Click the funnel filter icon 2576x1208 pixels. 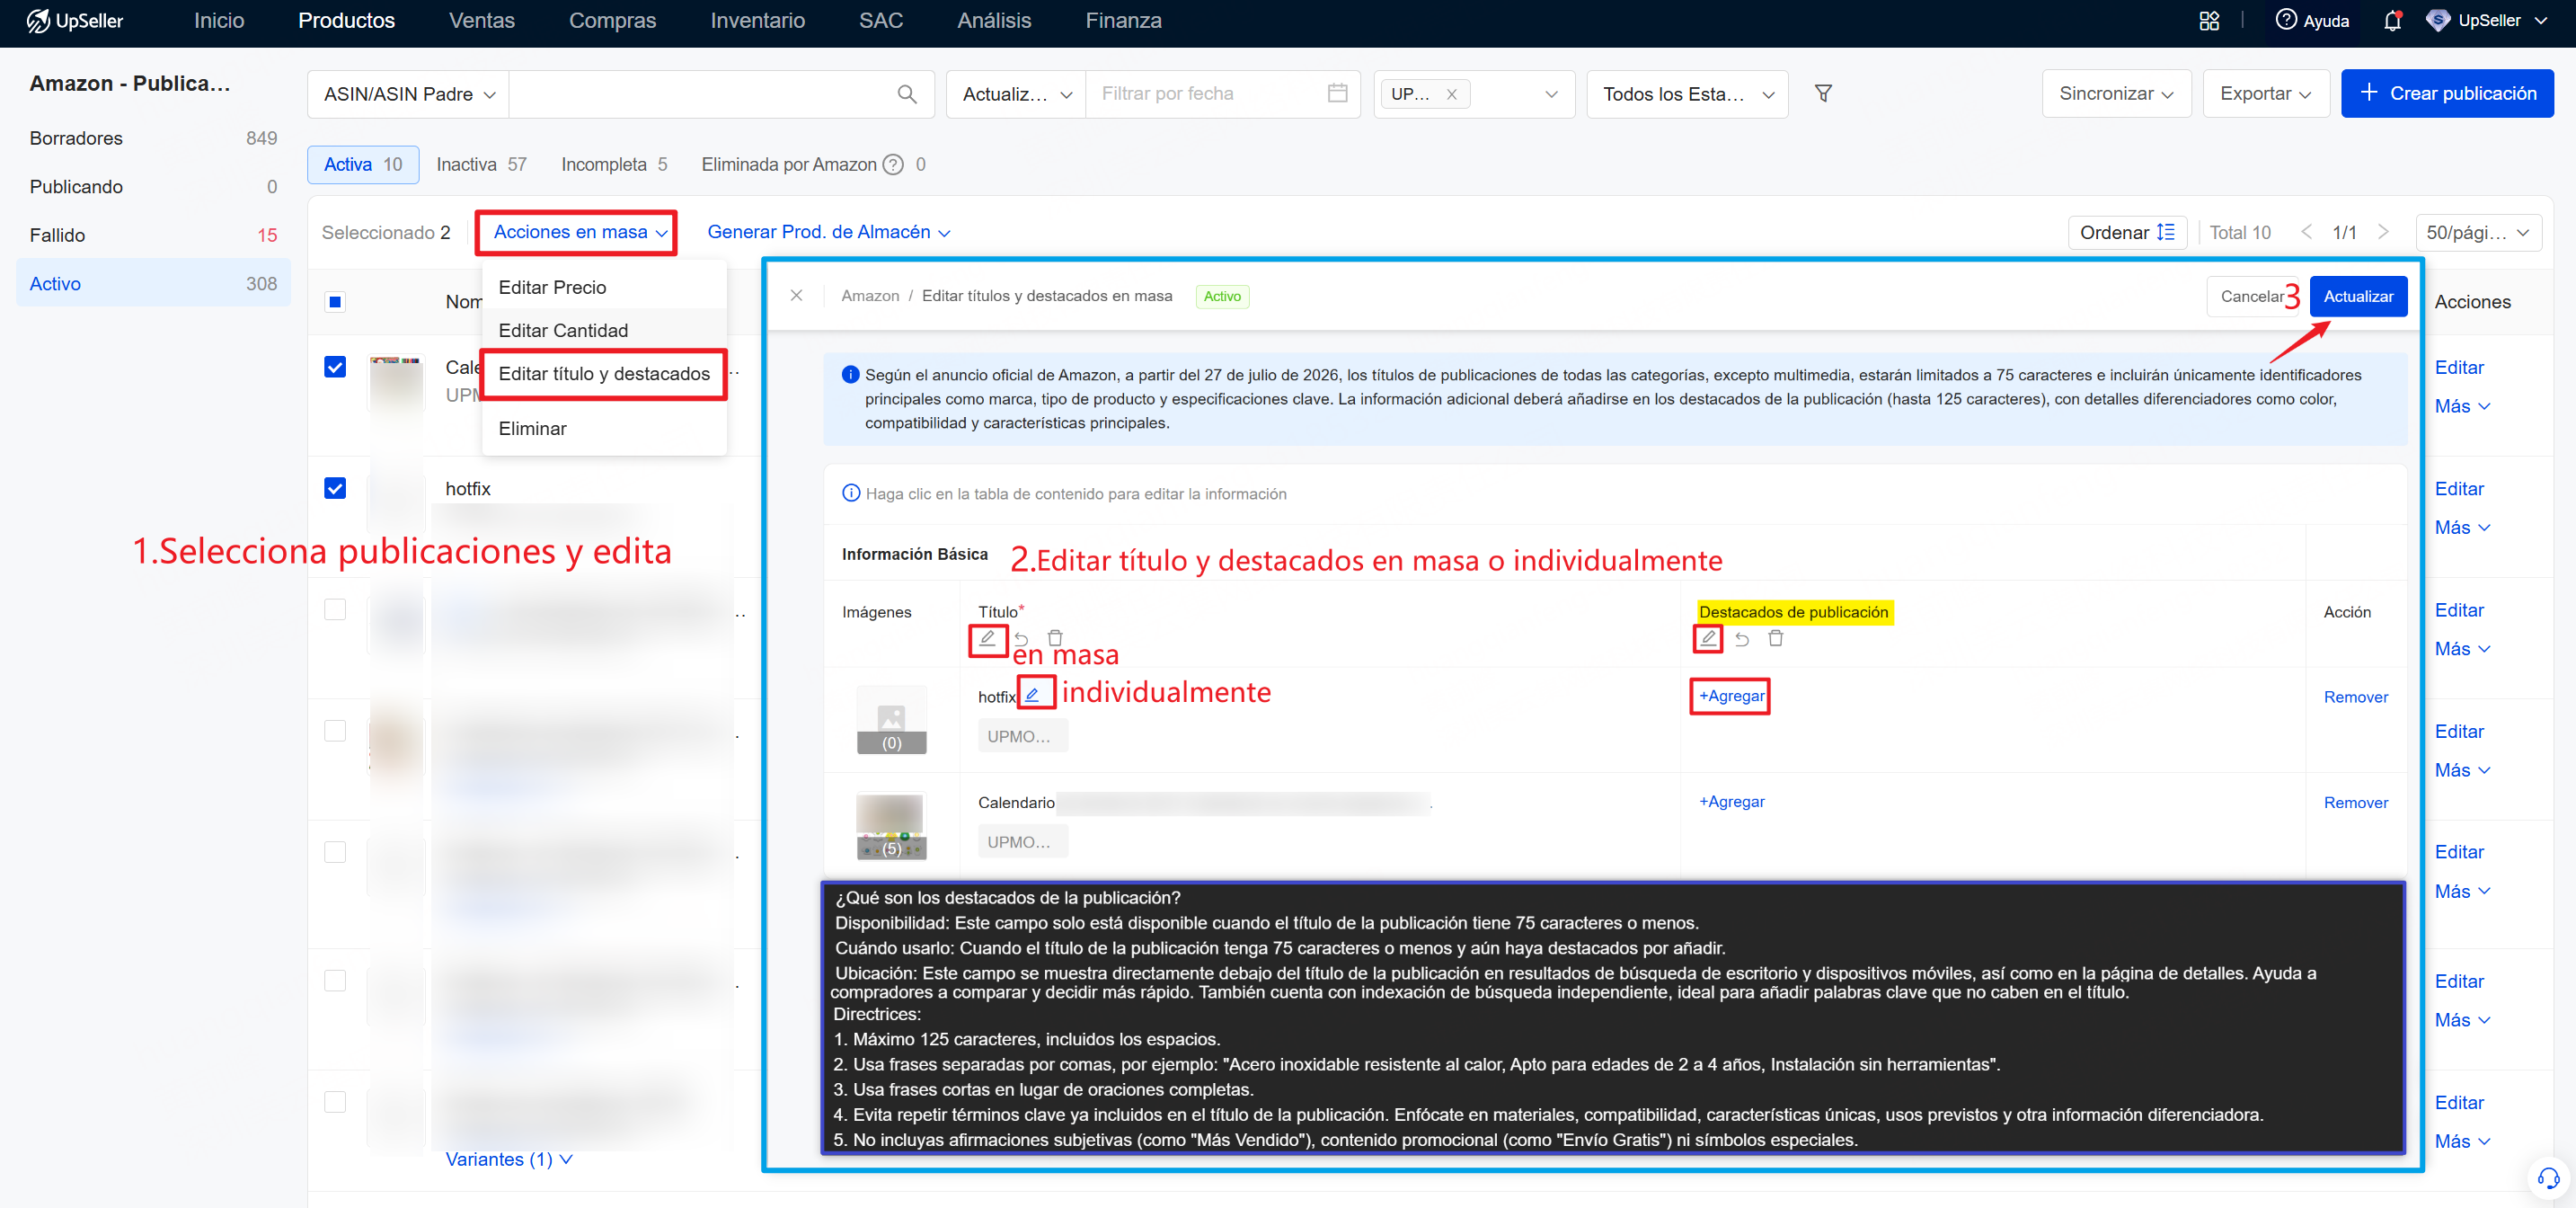(x=1822, y=93)
